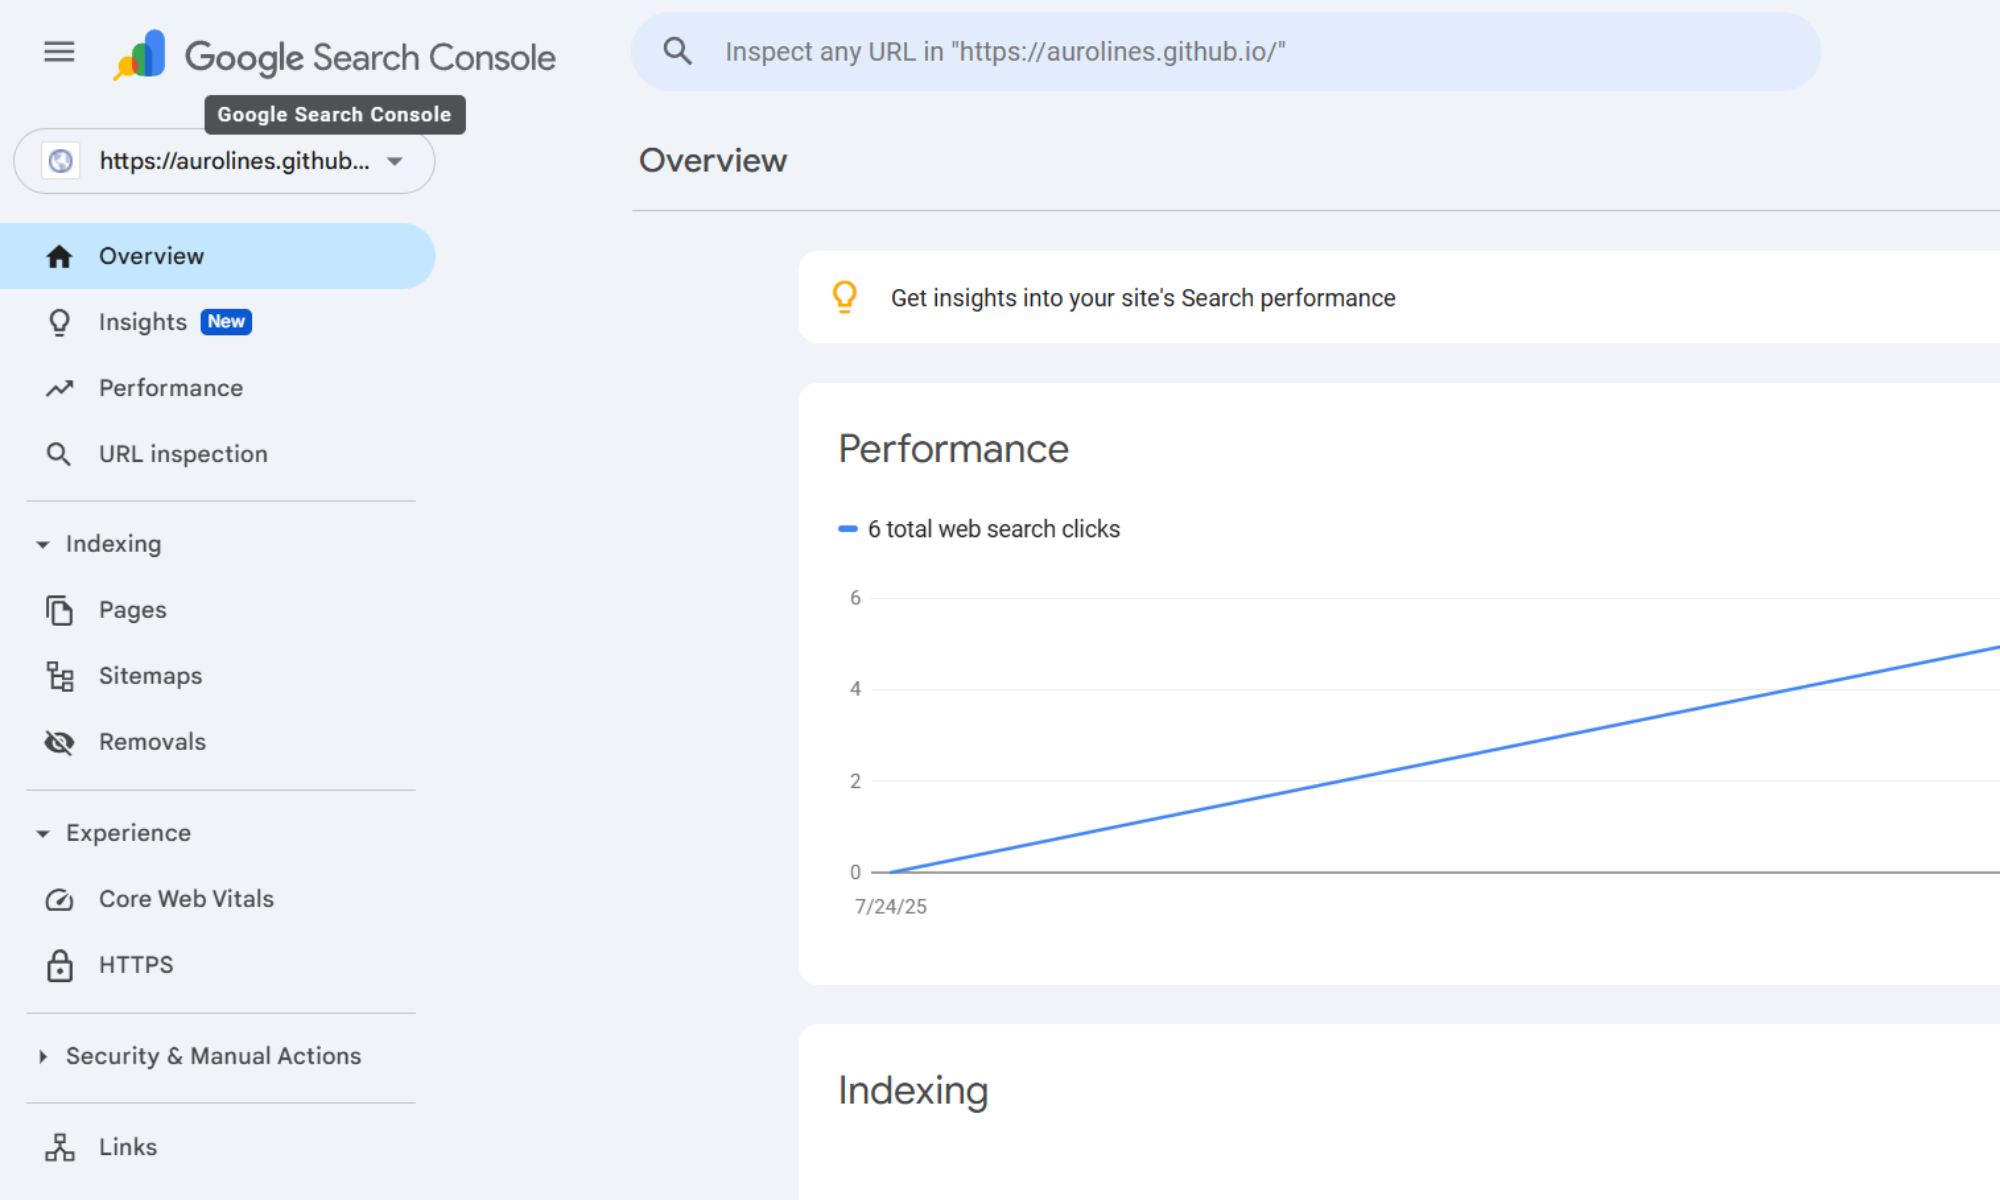Click the blue clicks legend swatch
This screenshot has height=1200, width=2000.
[848, 529]
